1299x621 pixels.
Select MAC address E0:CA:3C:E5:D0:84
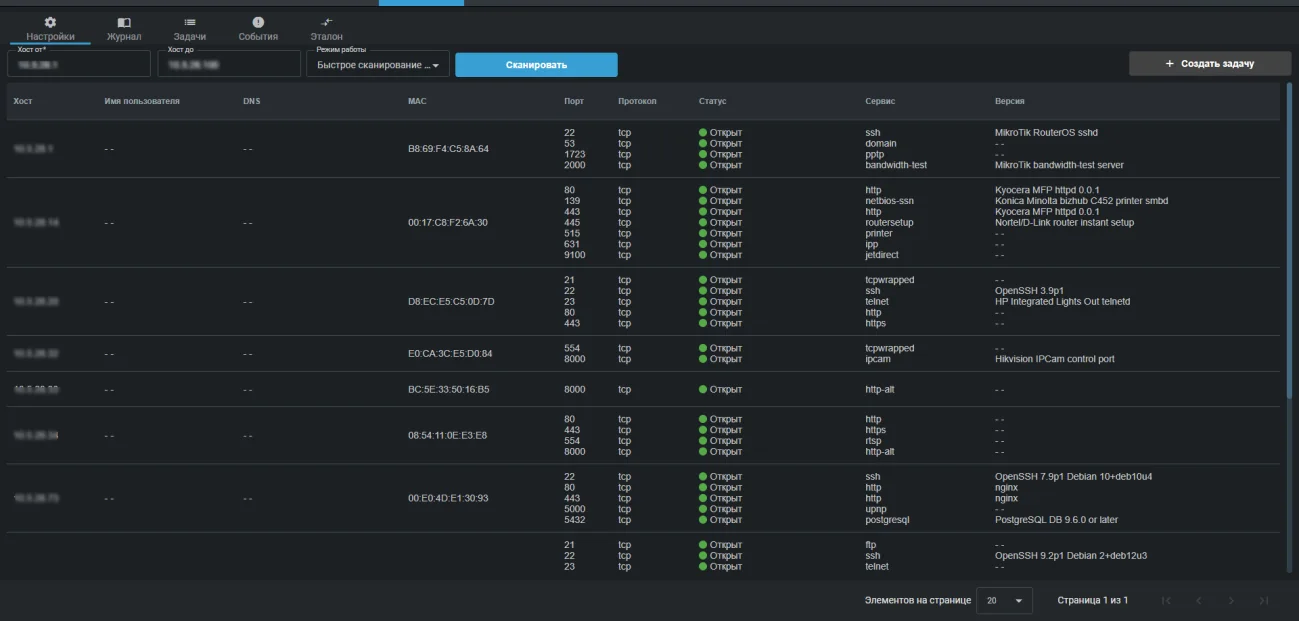coord(450,354)
